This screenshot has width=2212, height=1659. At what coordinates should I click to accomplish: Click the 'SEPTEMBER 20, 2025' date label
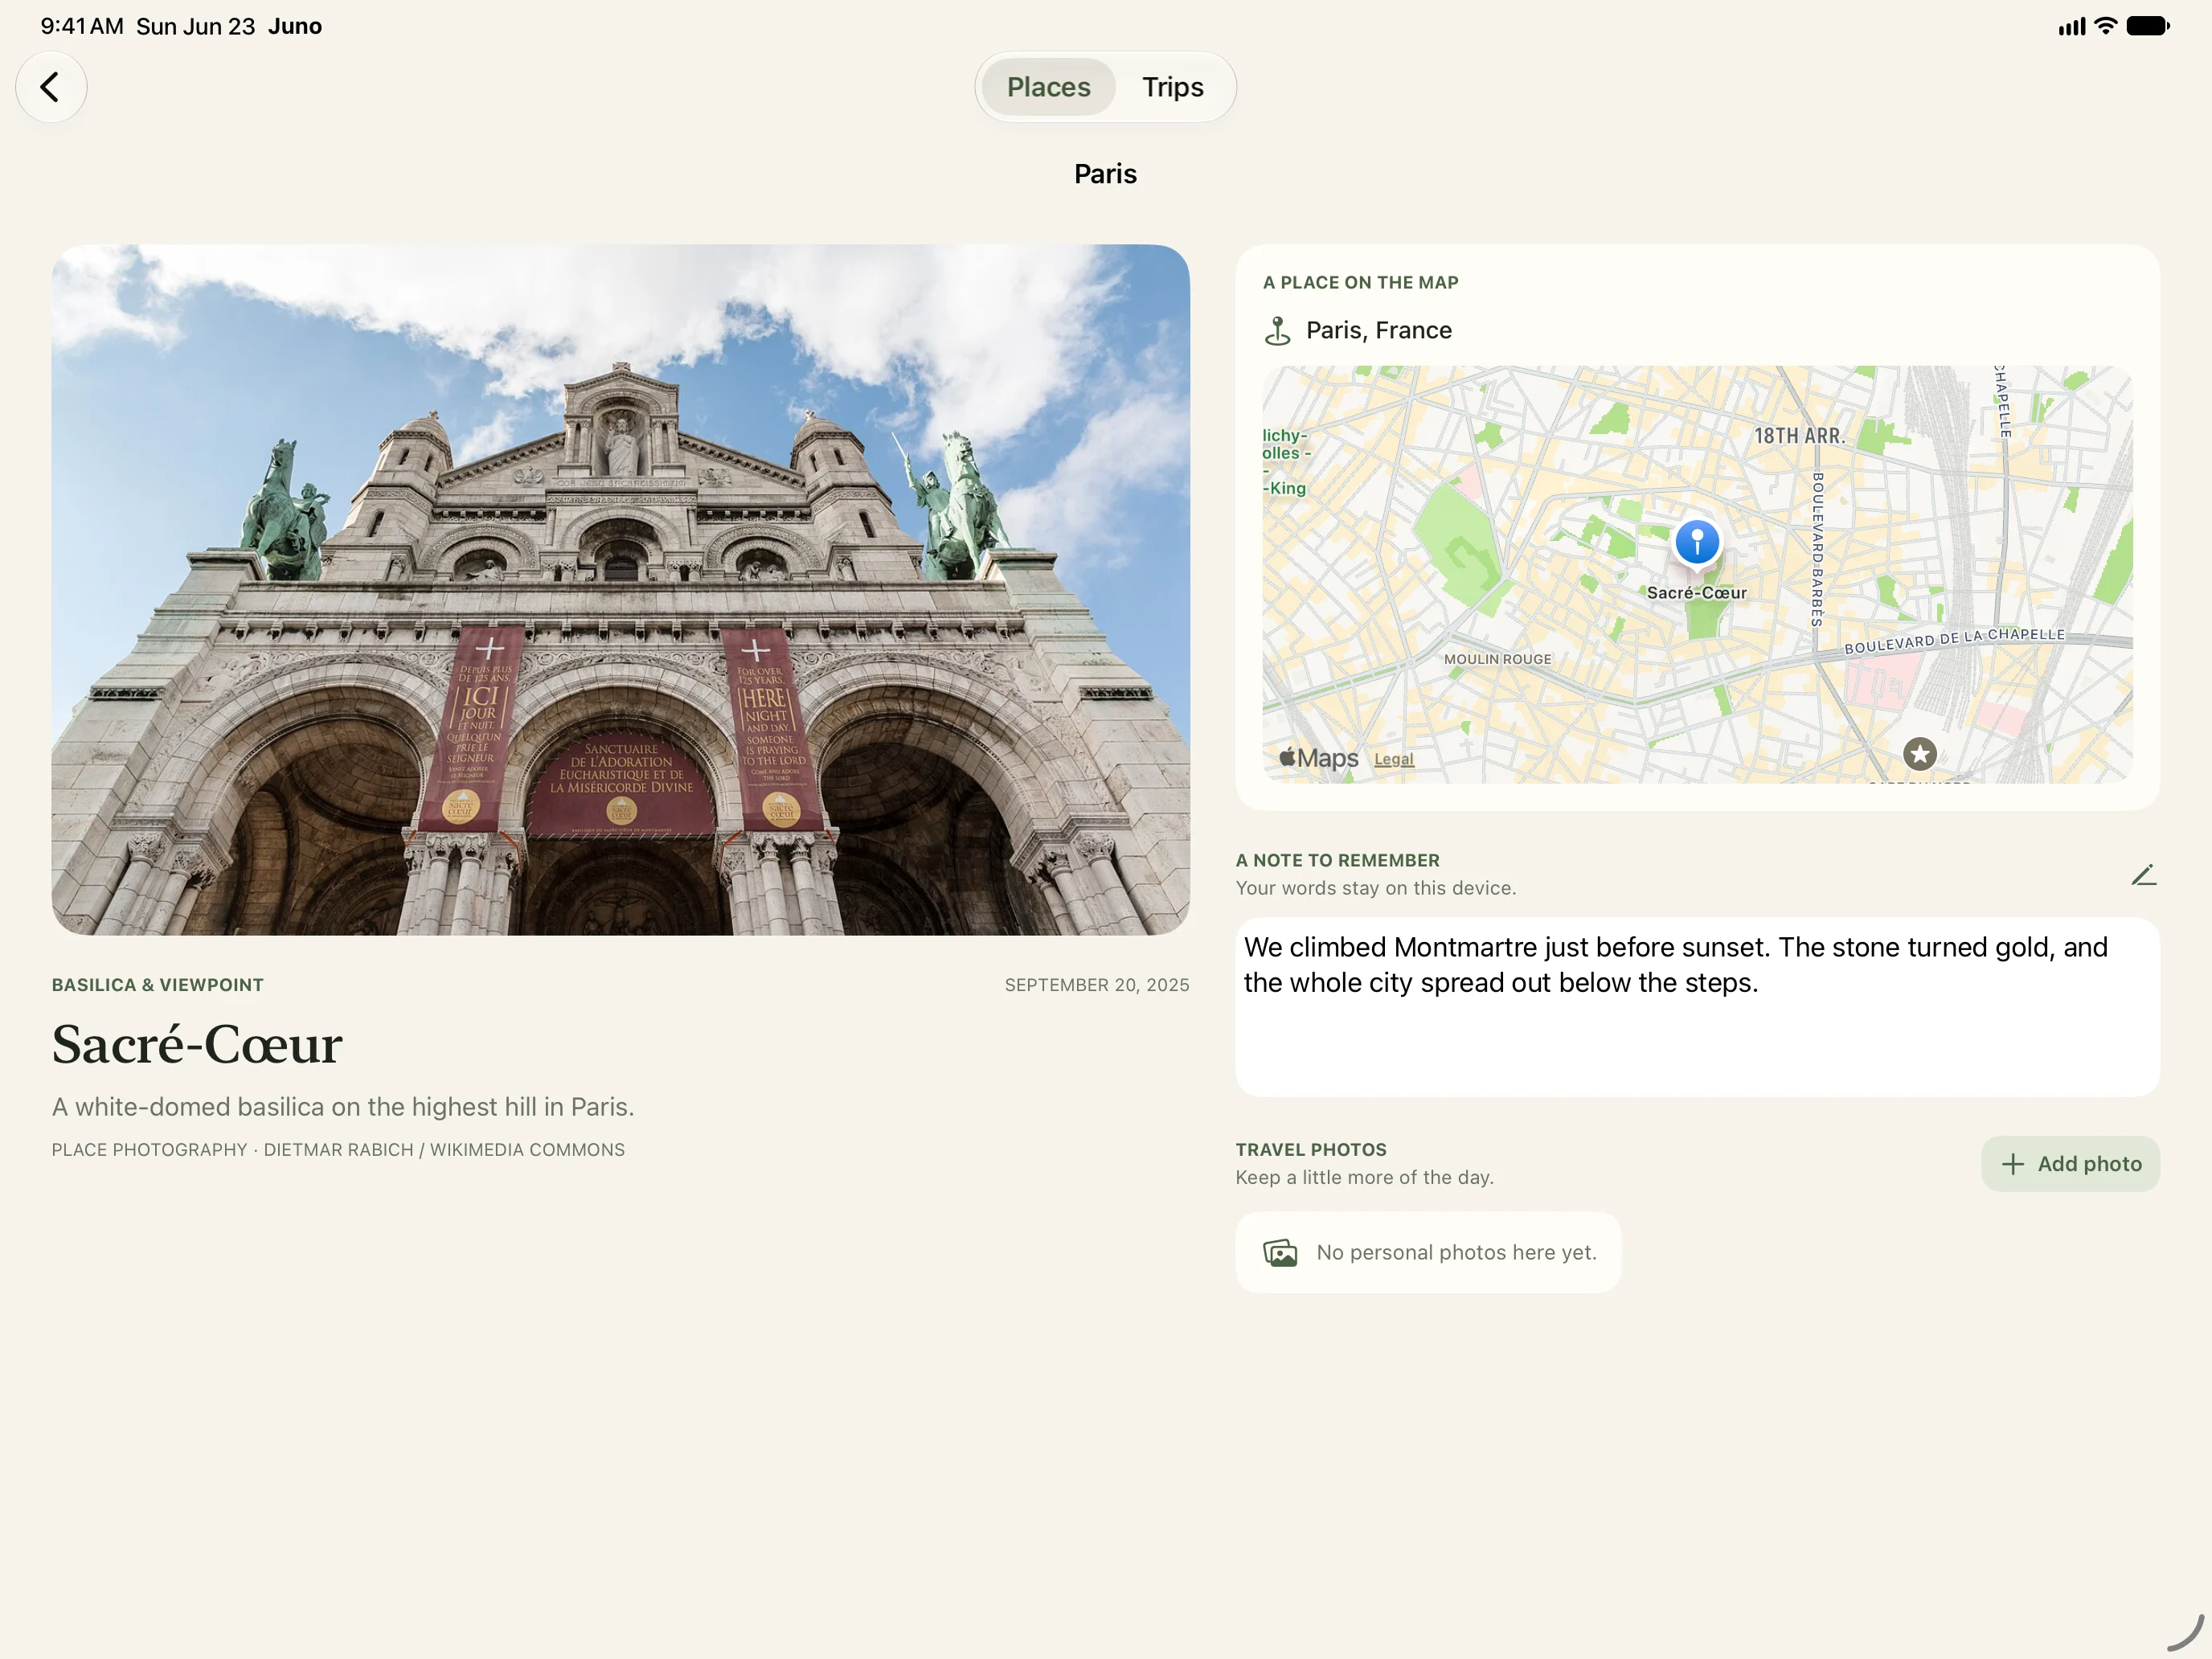[1097, 985]
